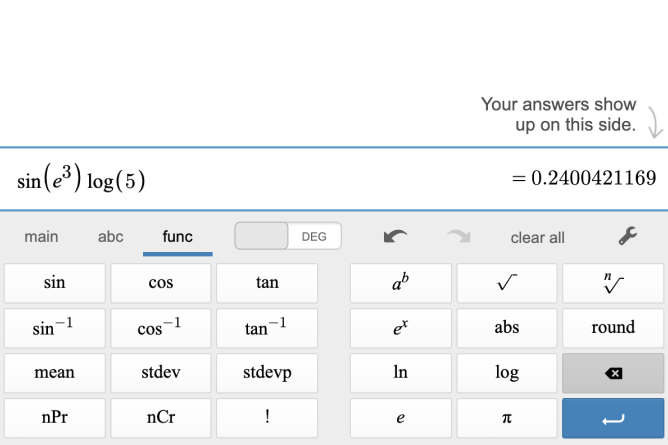The height and width of the screenshot is (445, 668).
Task: Click the redo arrow icon
Action: (x=458, y=237)
